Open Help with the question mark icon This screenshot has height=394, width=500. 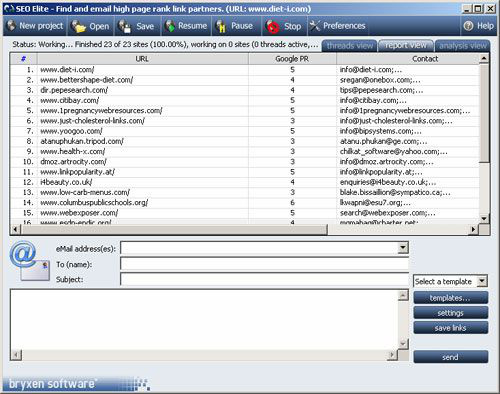point(468,26)
